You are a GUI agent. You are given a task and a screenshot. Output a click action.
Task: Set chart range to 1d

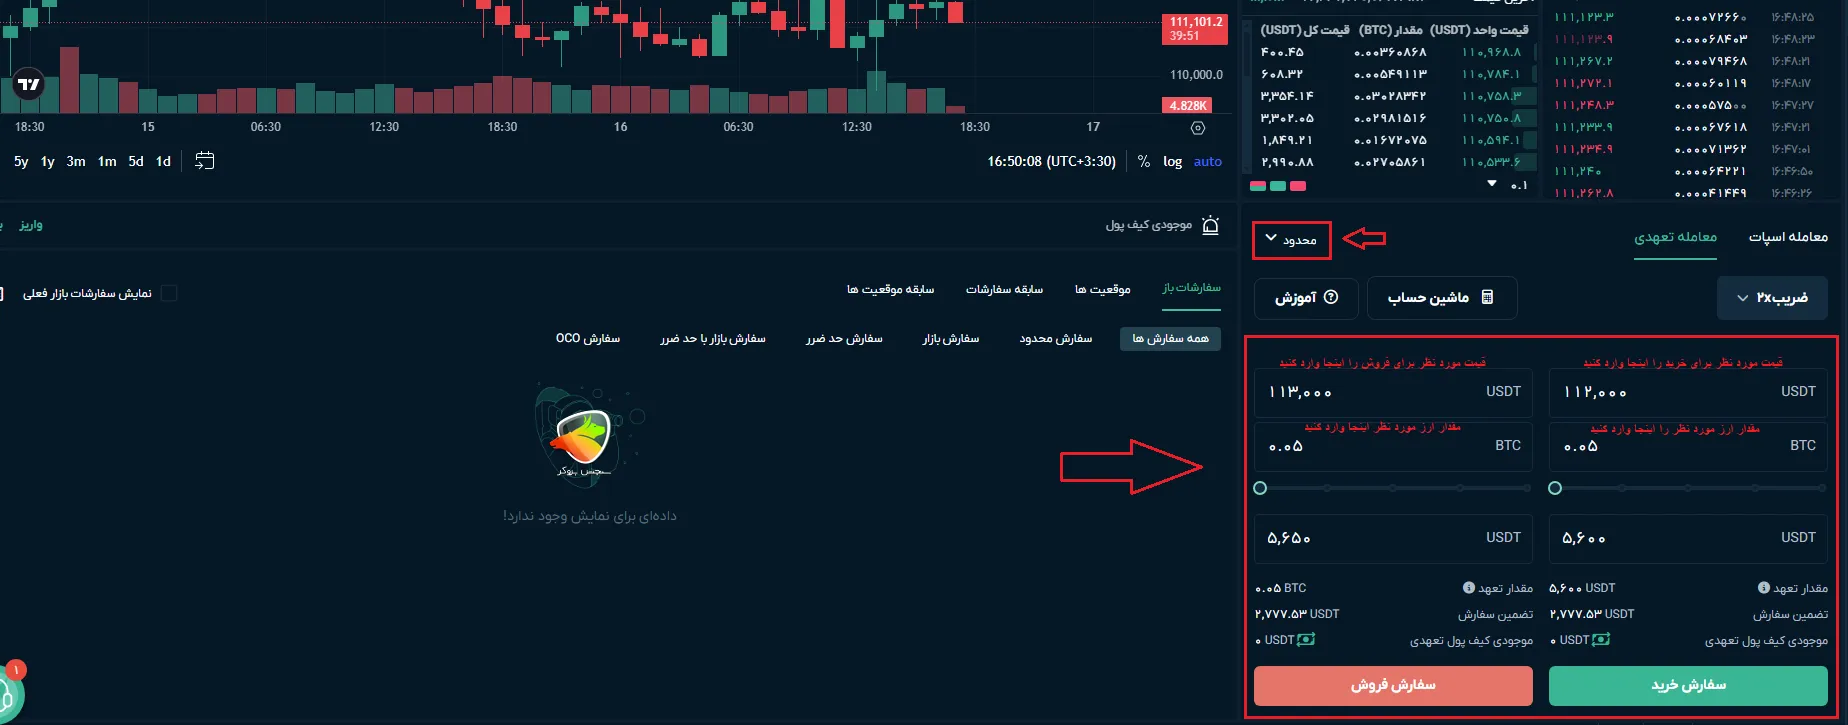[x=163, y=161]
